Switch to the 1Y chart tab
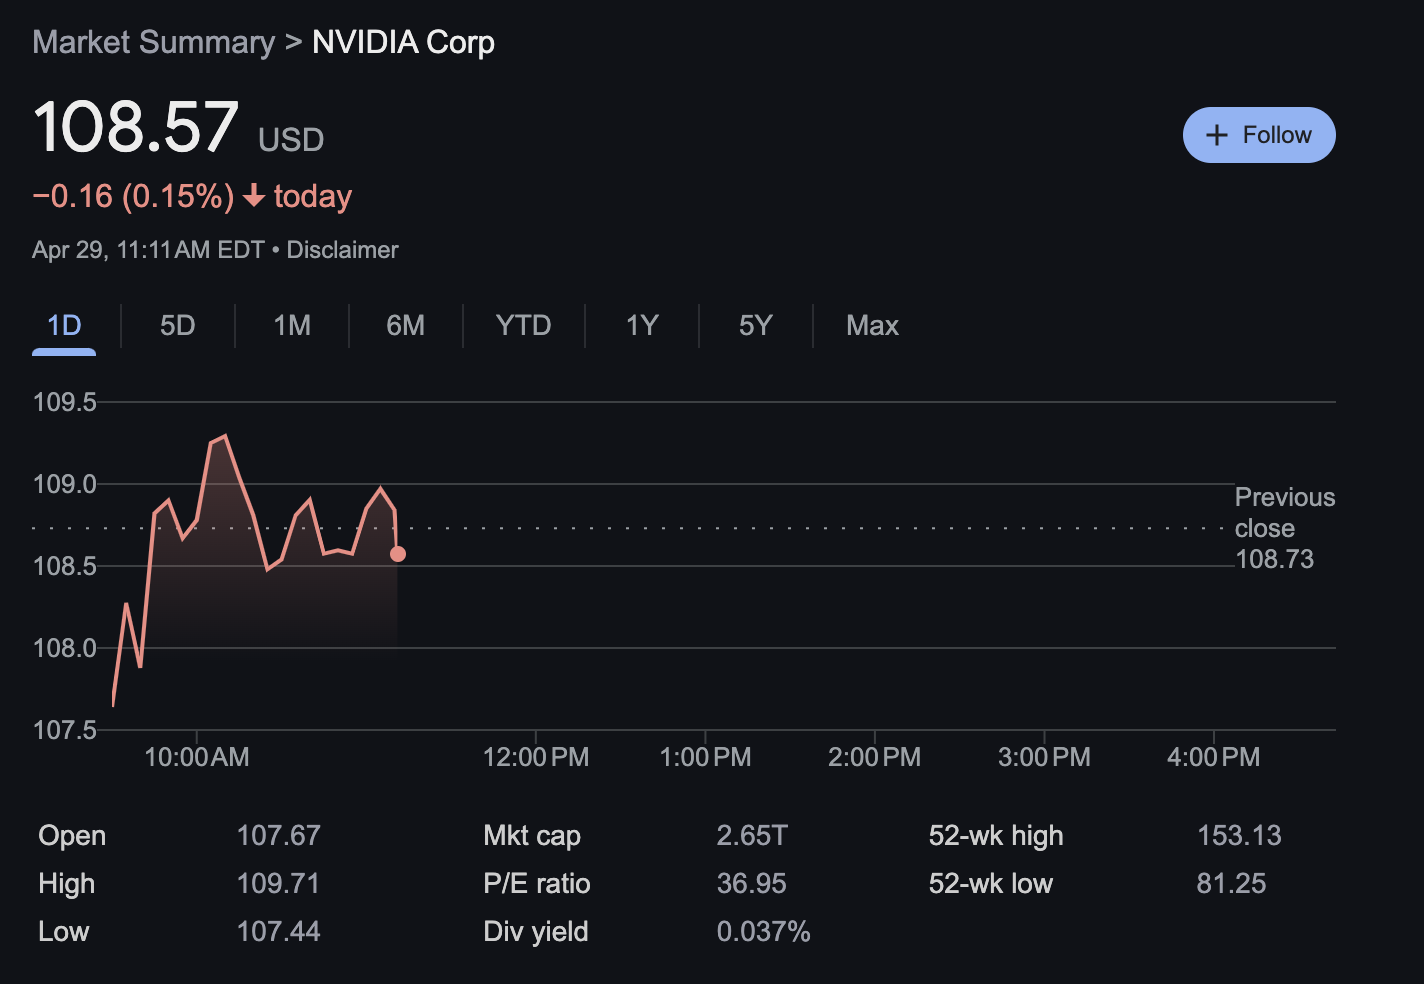Screen dimensions: 1424x984 tap(642, 326)
